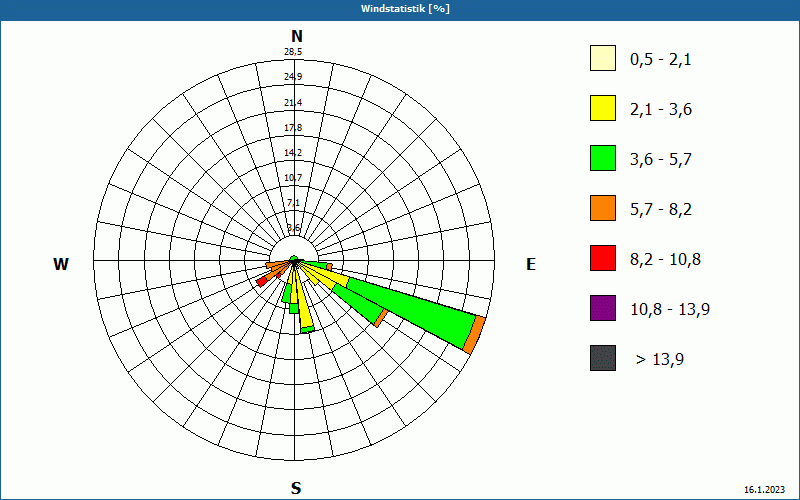Select the purple 10,8 - 13,9 legend swatch

pyautogui.click(x=603, y=308)
